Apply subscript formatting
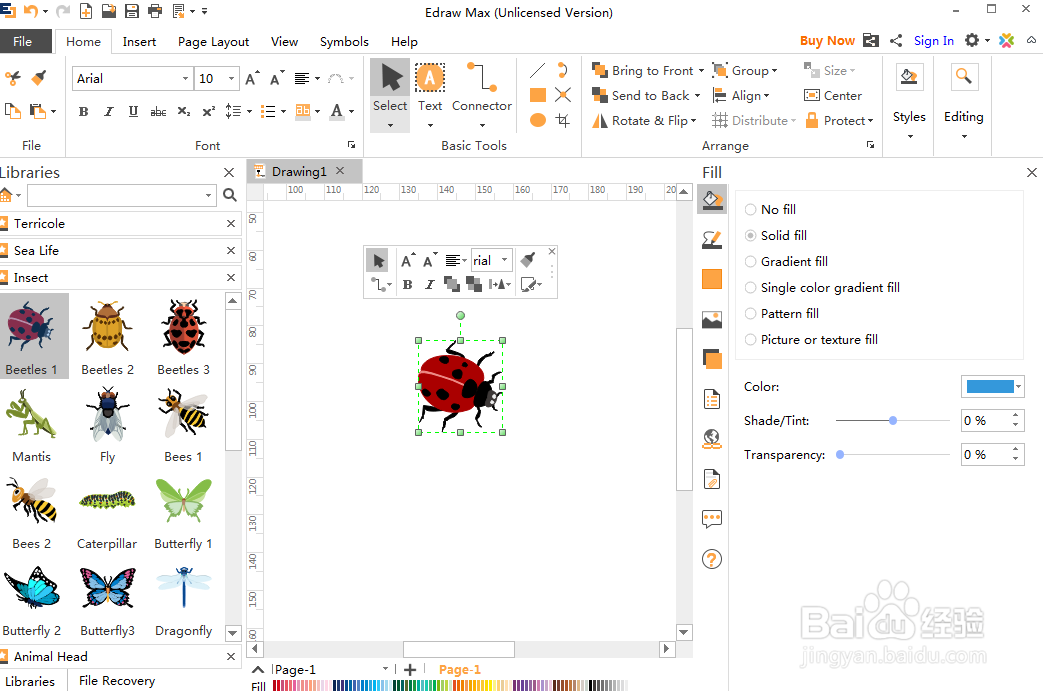The image size is (1043, 691). point(184,112)
